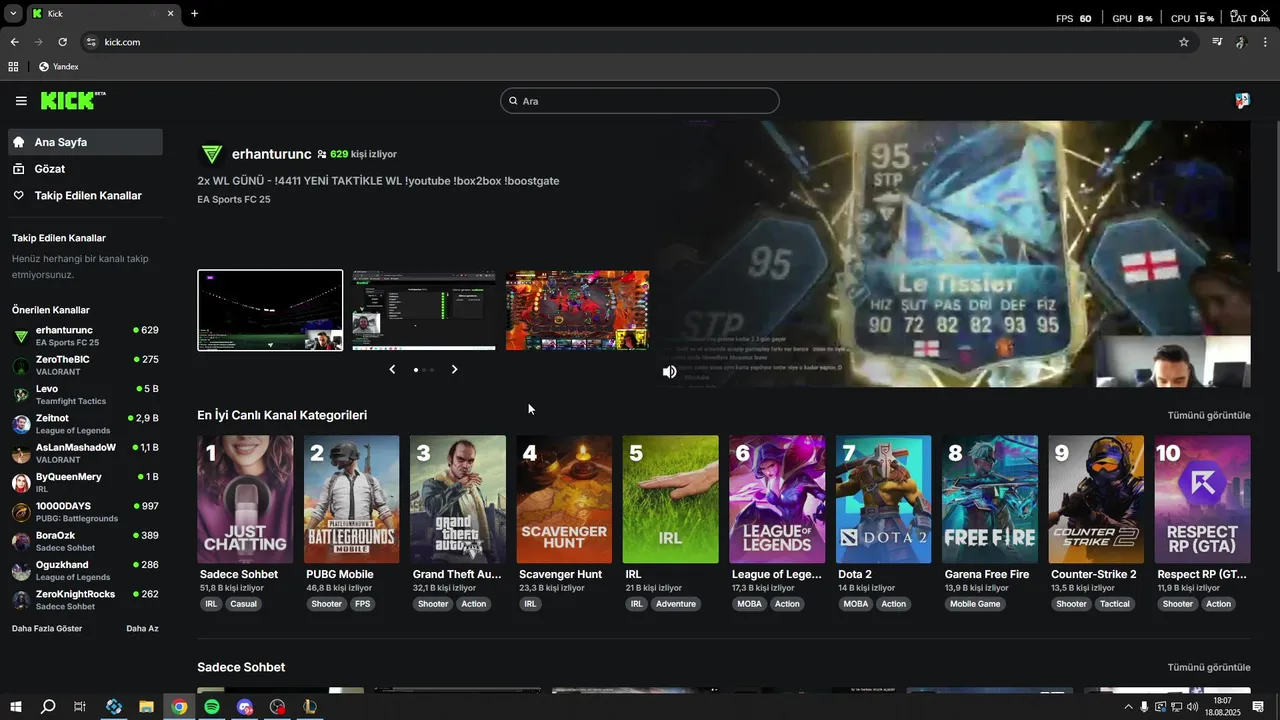Open the user avatar menu on Kick
1280x720 pixels.
click(x=1242, y=101)
